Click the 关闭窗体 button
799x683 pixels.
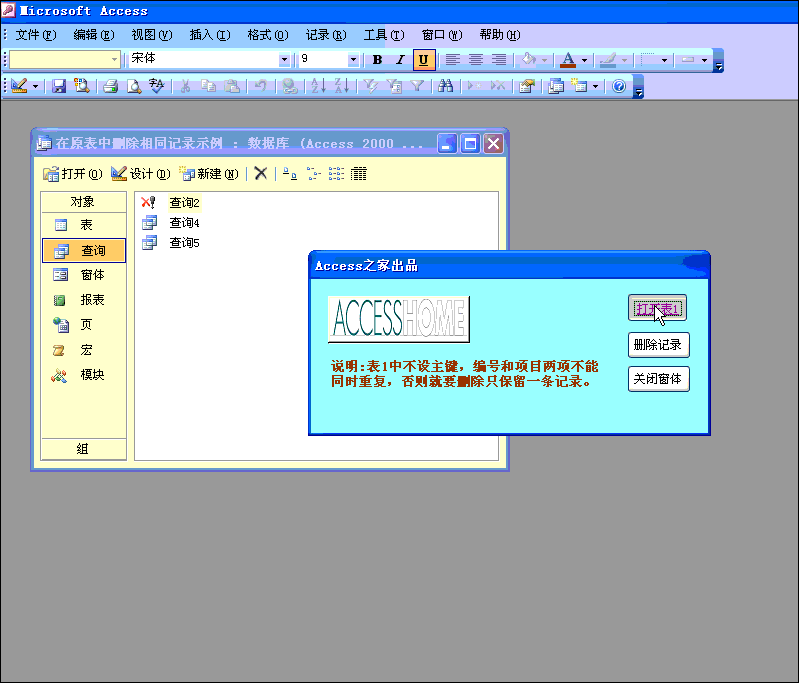[x=658, y=379]
